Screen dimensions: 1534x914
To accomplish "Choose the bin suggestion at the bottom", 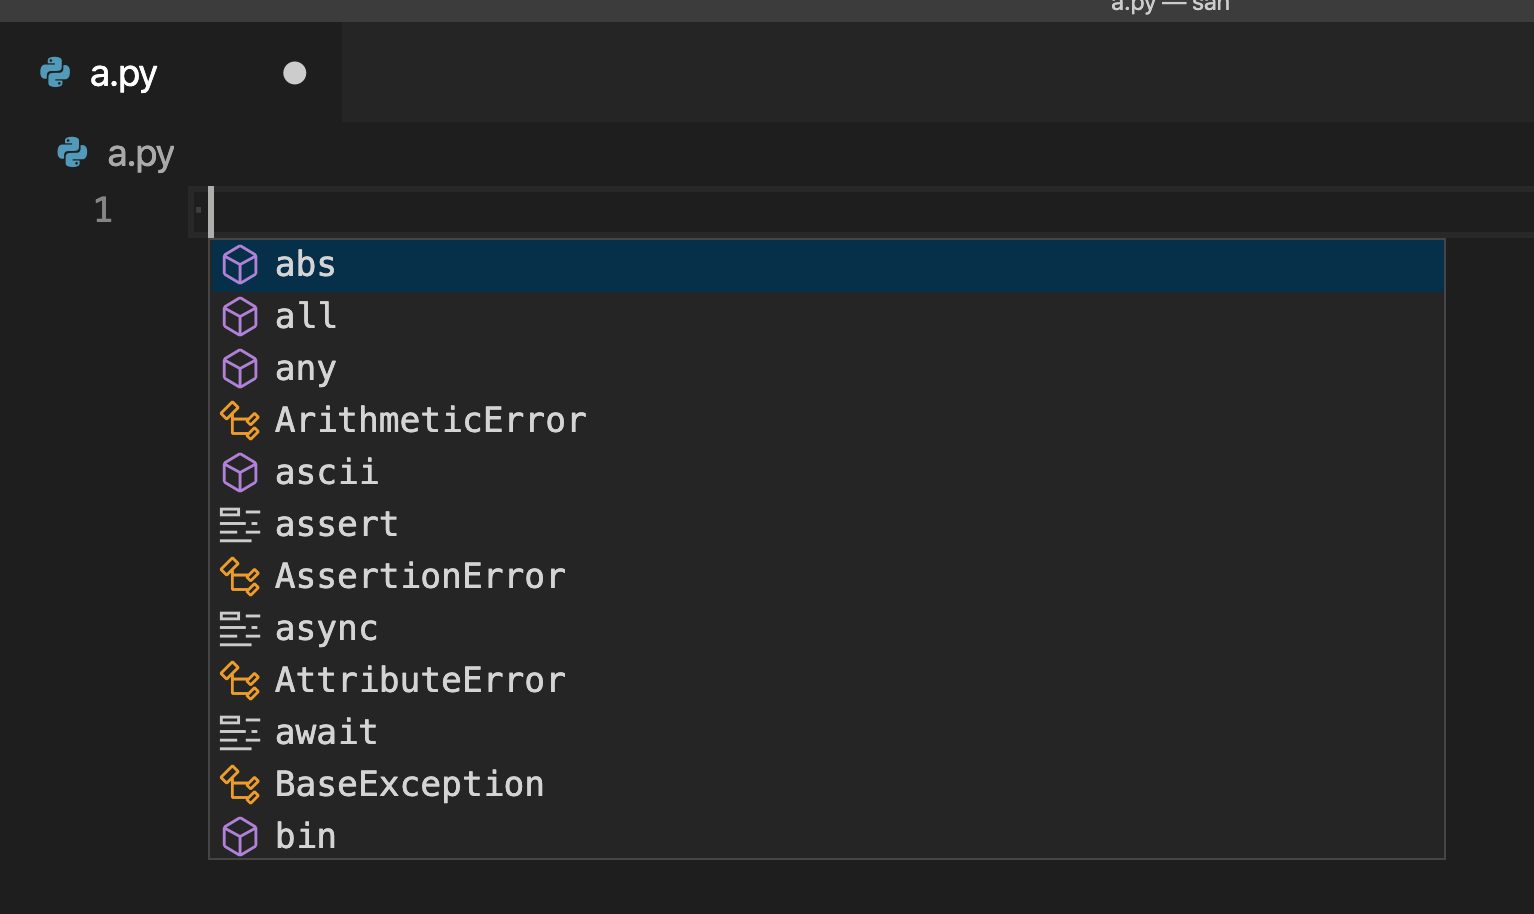I will [305, 836].
